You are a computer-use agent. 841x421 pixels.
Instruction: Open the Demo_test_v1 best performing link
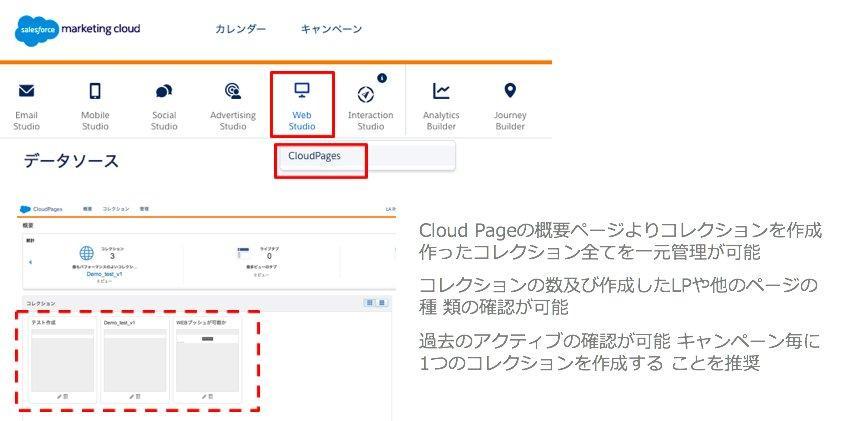(x=105, y=274)
